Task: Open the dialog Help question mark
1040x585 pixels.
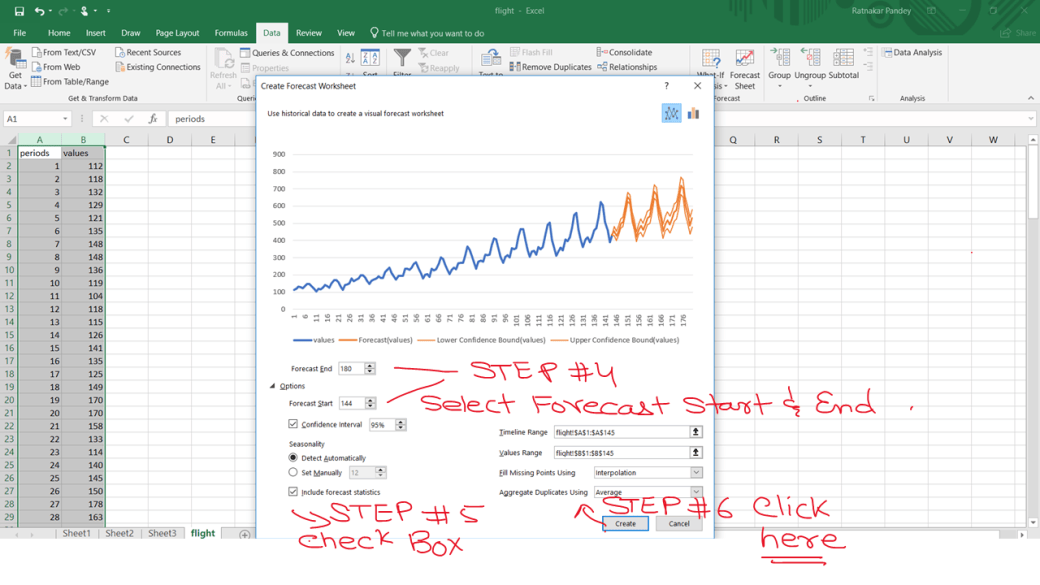Action: pyautogui.click(x=667, y=86)
